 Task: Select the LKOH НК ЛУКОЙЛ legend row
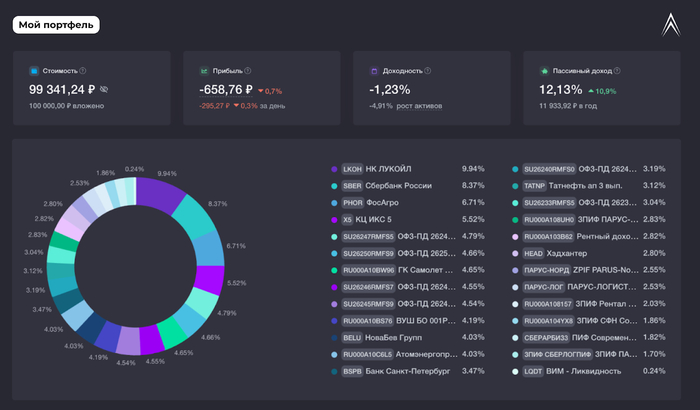coord(398,169)
